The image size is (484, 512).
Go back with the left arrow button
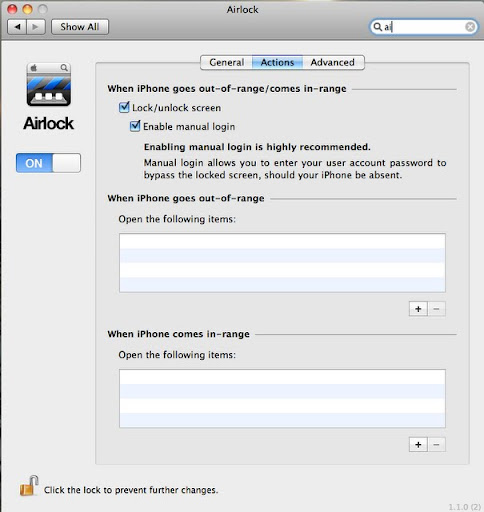(17, 27)
